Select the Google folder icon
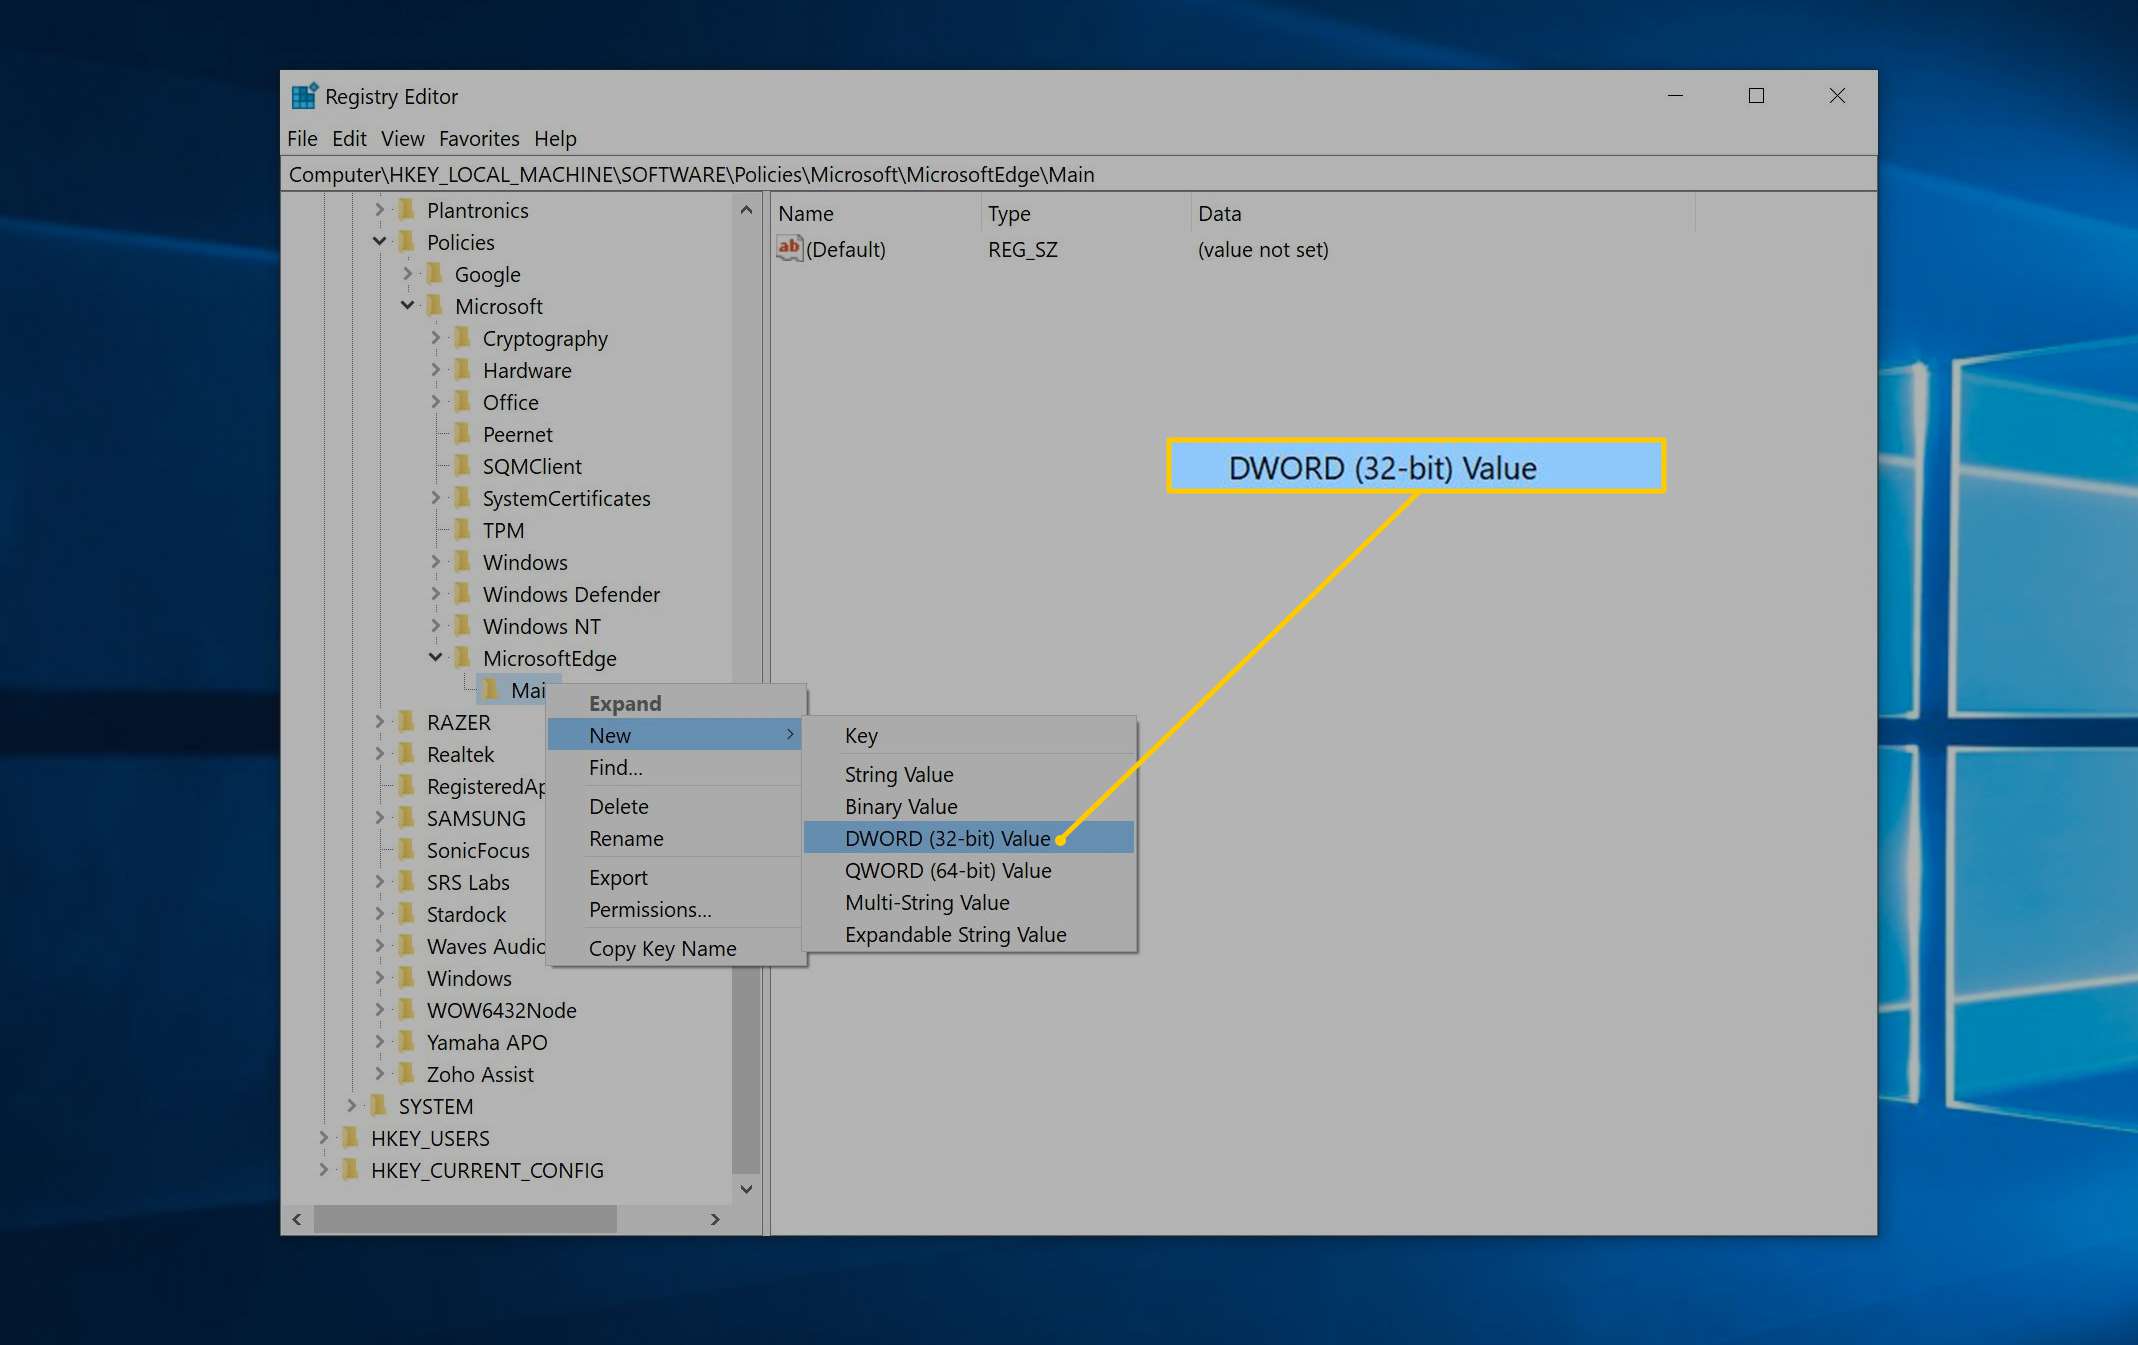 [x=434, y=274]
